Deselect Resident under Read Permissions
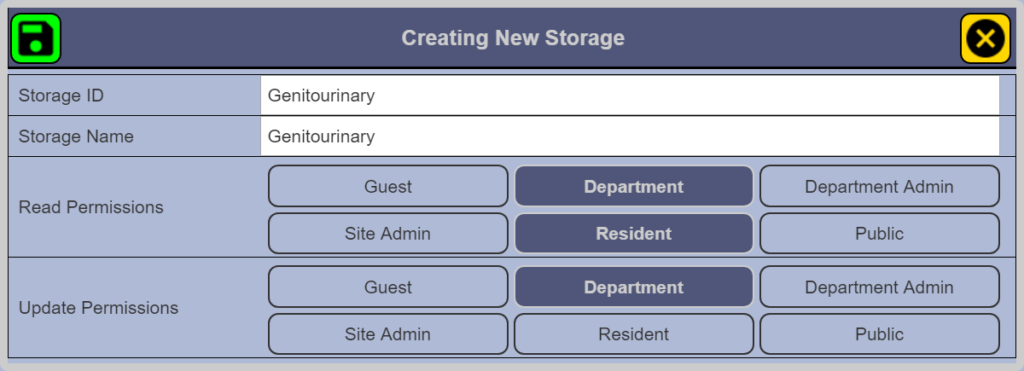The width and height of the screenshot is (1024, 371). pos(633,233)
